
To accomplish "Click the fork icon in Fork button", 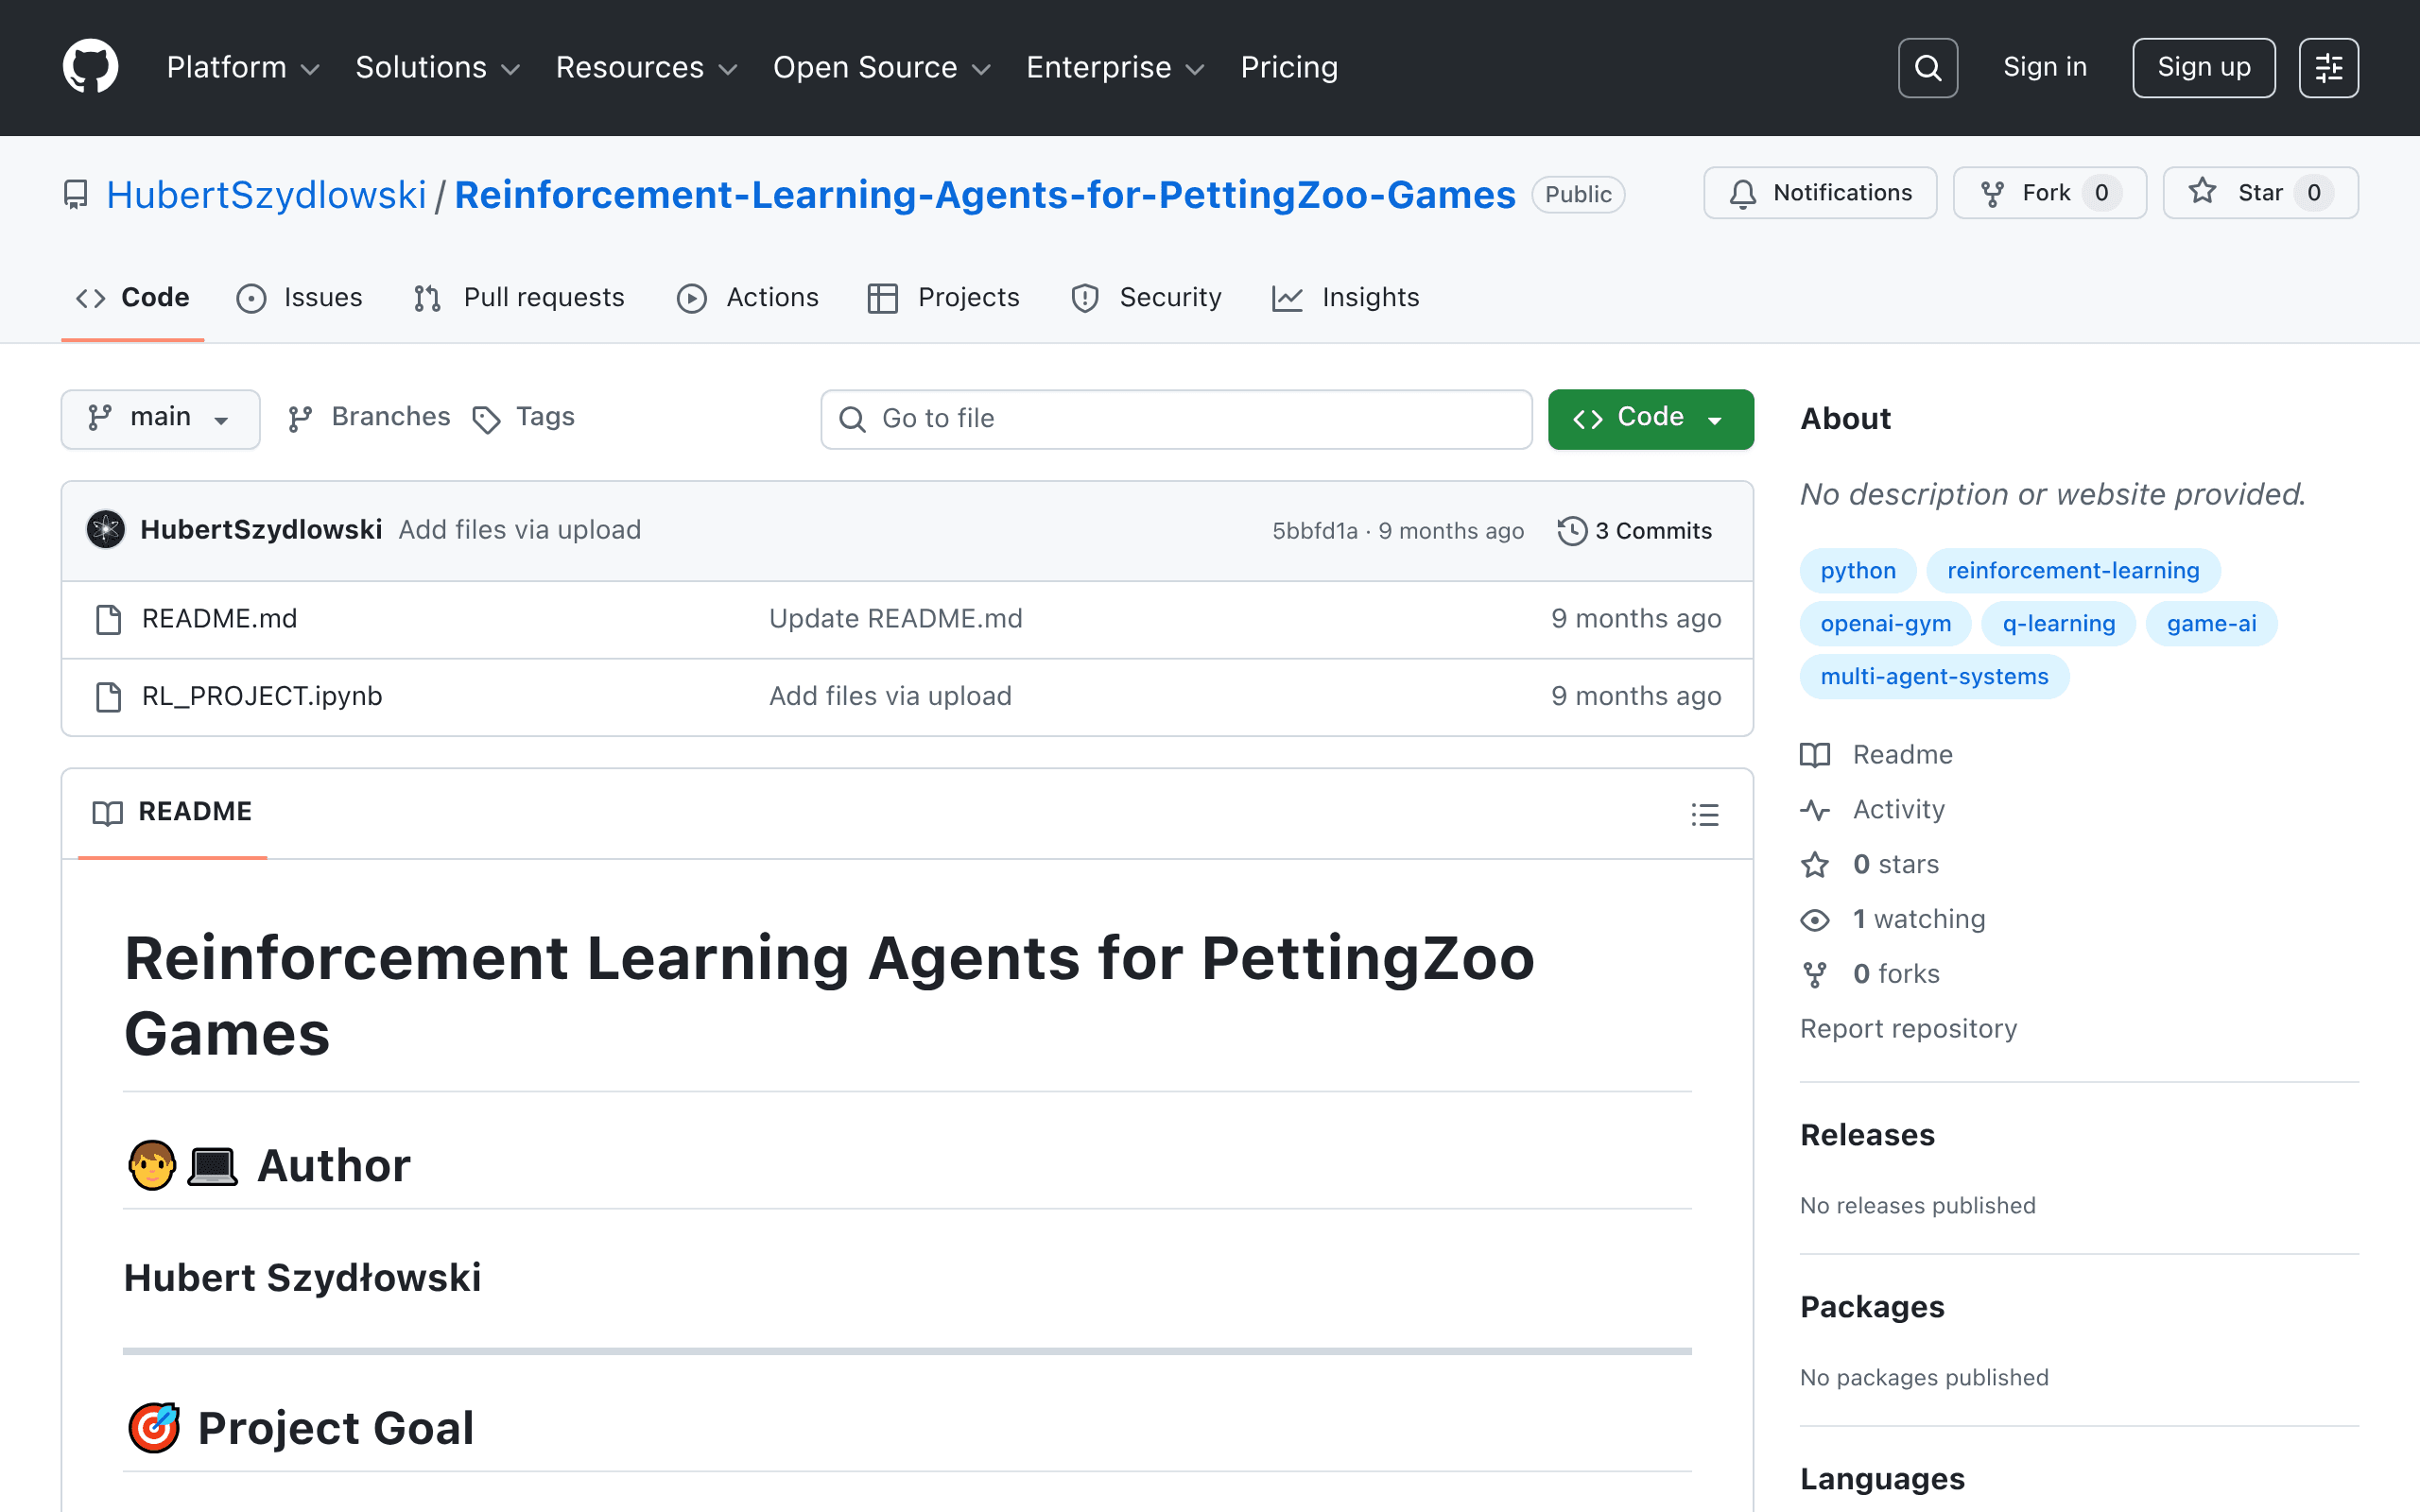I will click(x=1992, y=193).
